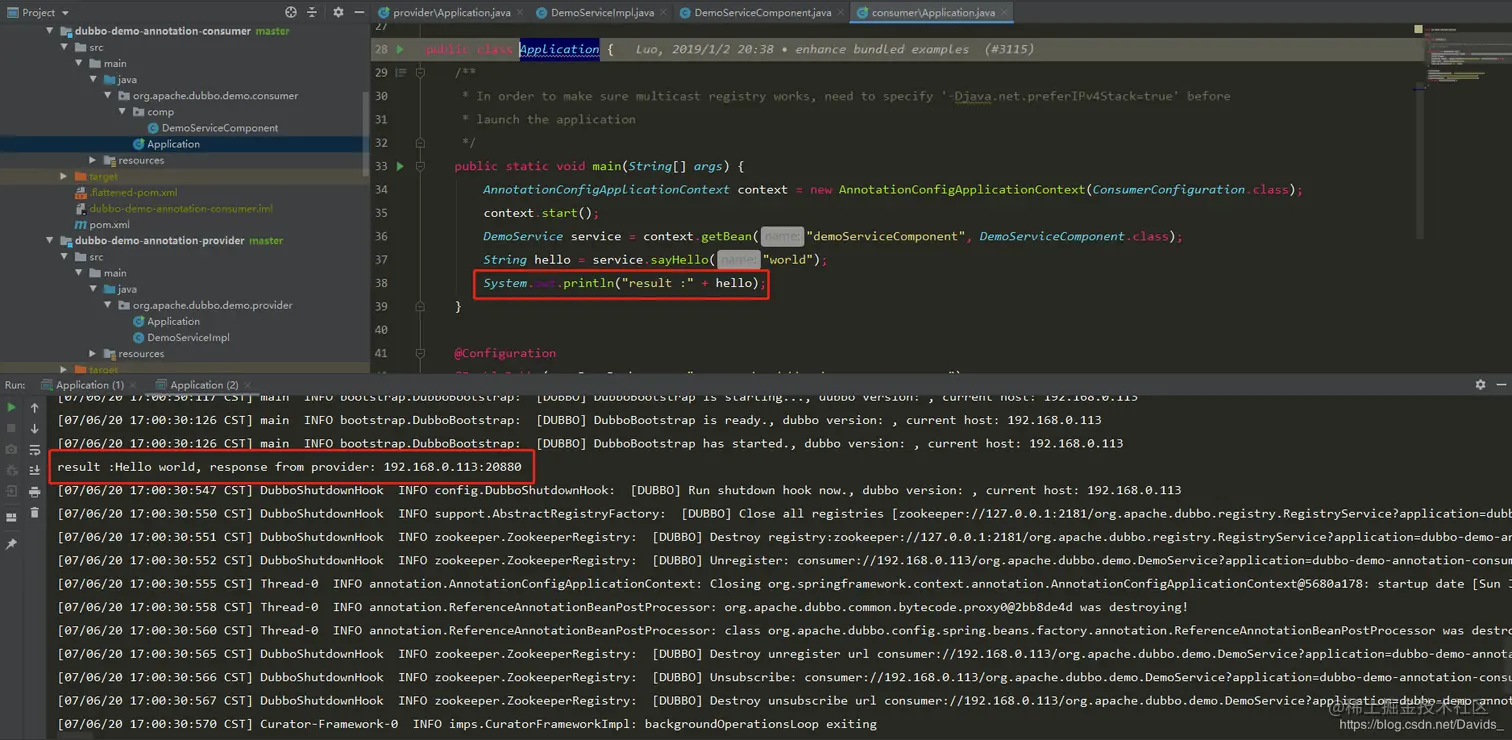
Task: Jump up the stack trace with the up arrow
Action: point(35,408)
